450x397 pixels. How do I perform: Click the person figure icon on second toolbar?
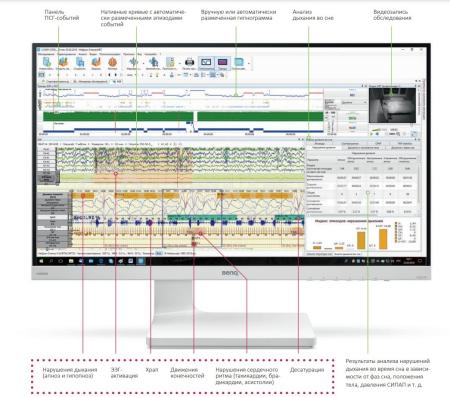[171, 75]
